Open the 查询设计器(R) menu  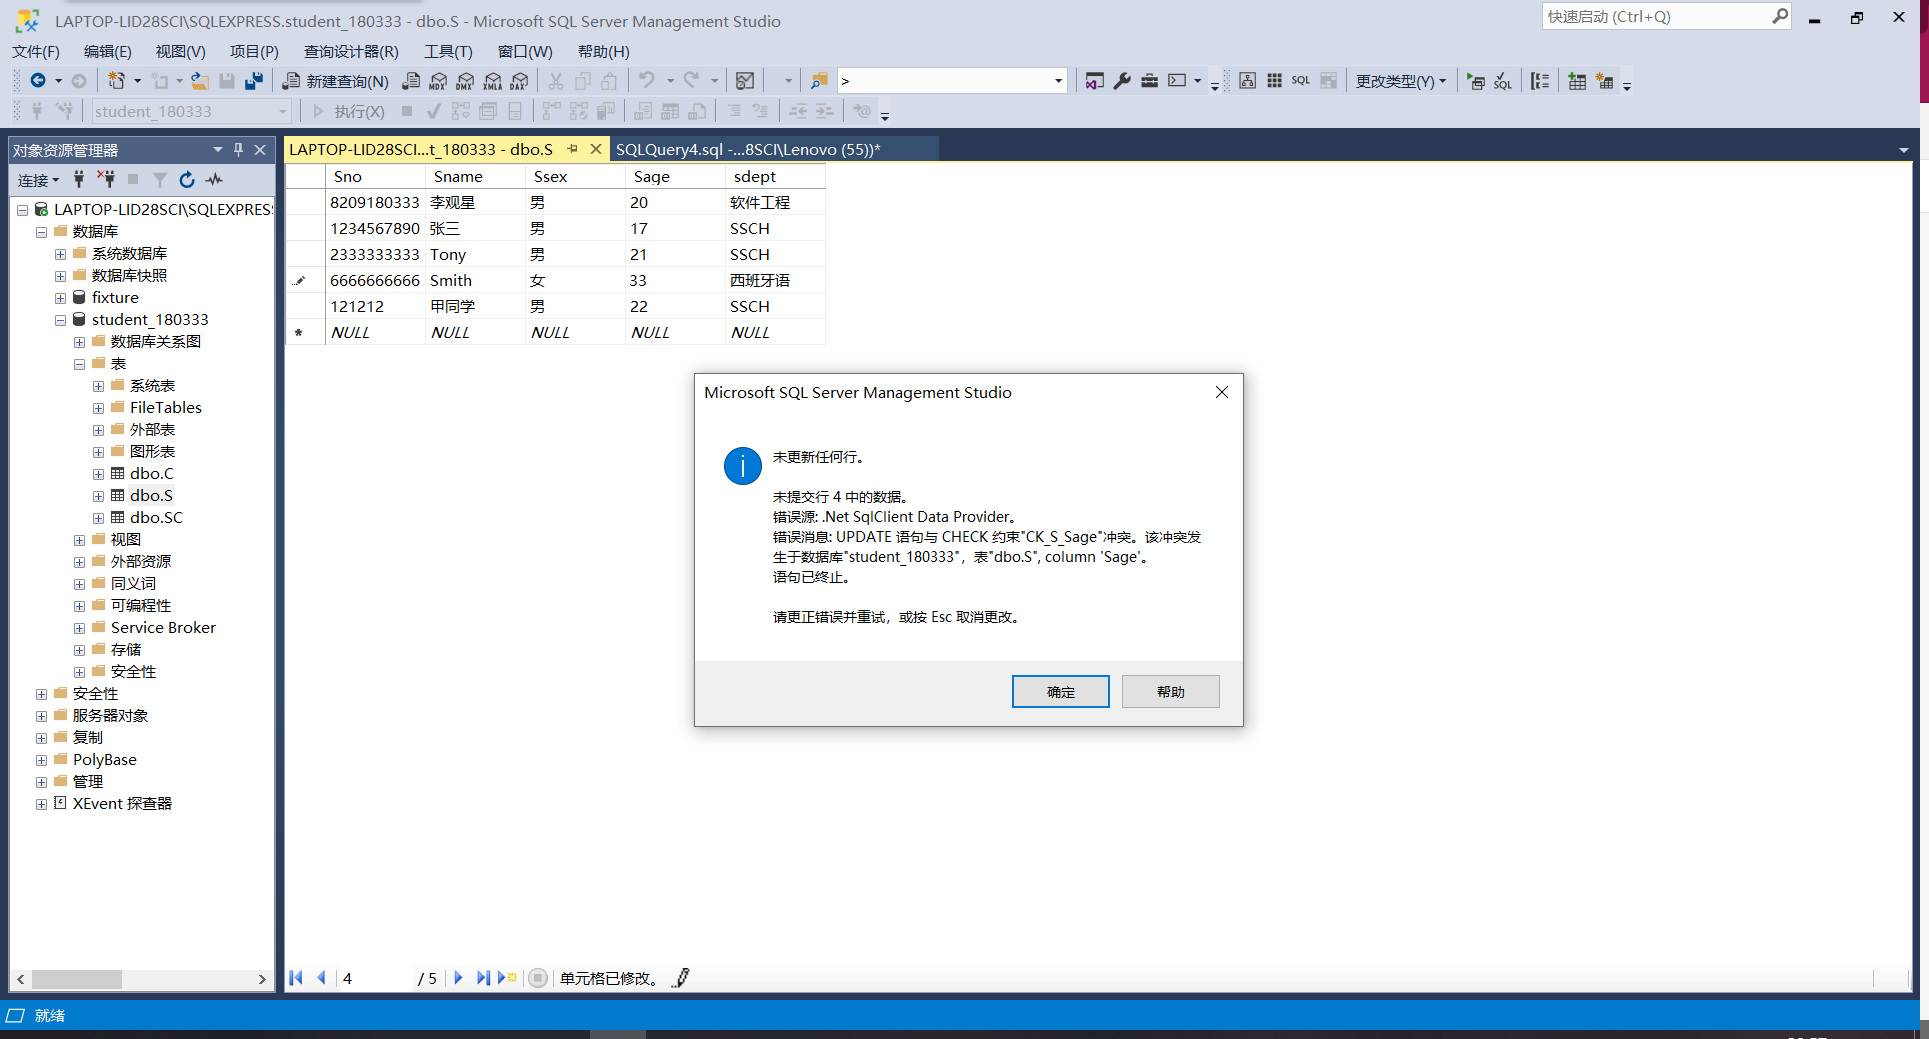(351, 51)
